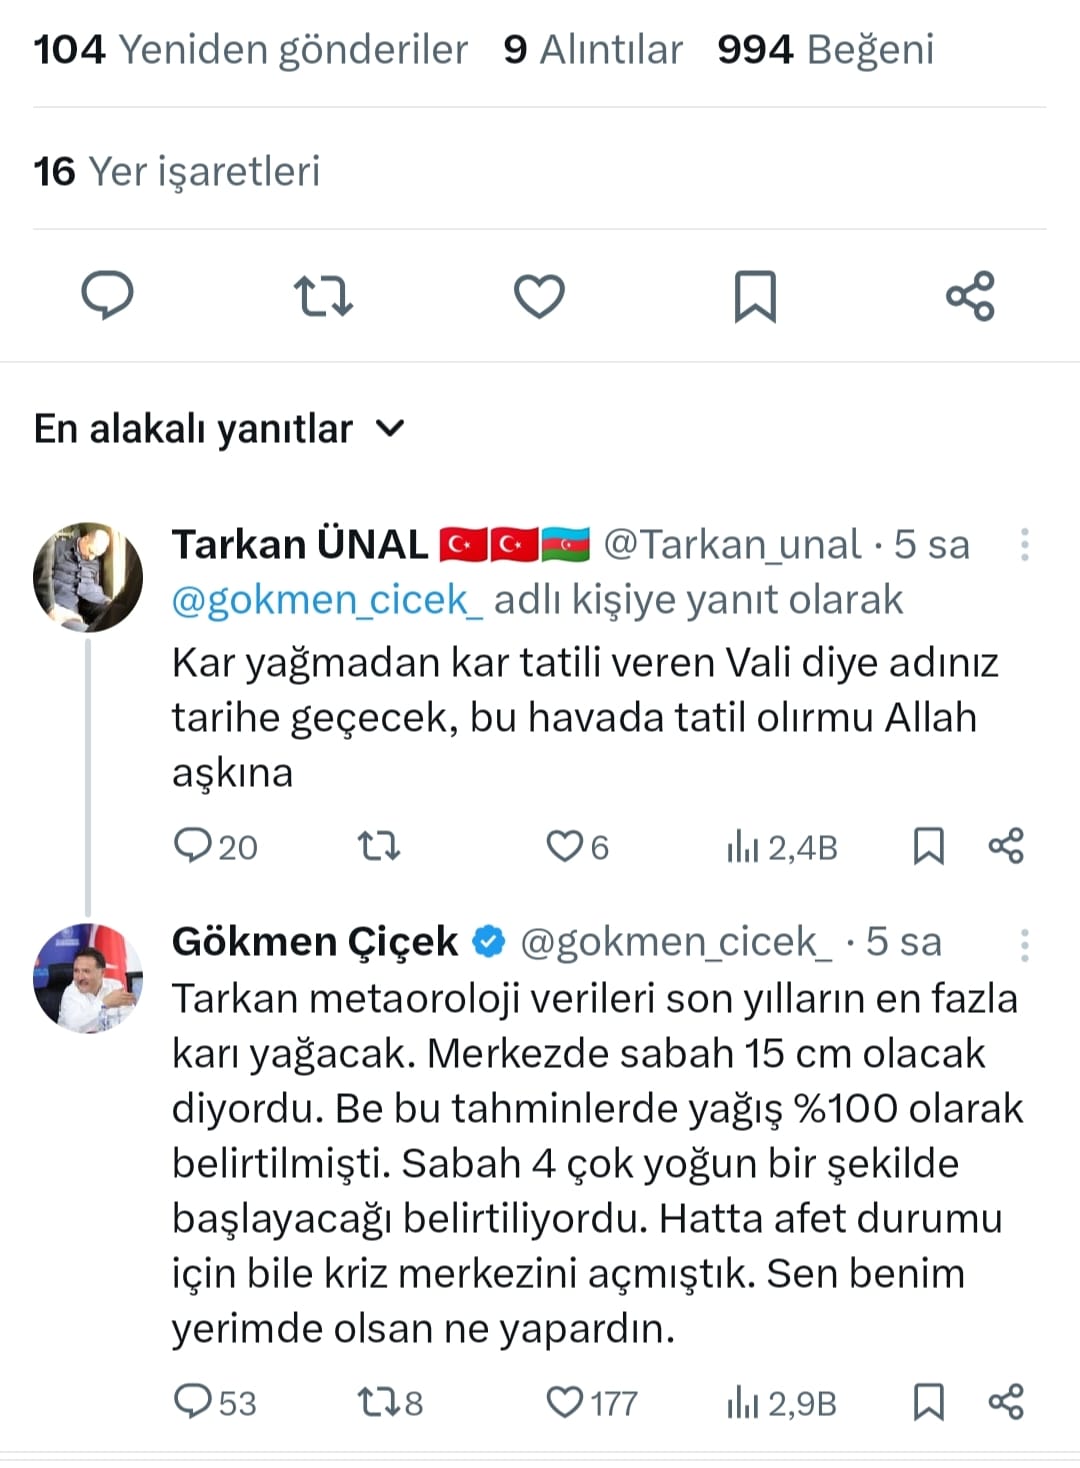The image size is (1080, 1468).
Task: Like Gökmen Çiçek's reply with 177 likes
Action: [x=564, y=1402]
